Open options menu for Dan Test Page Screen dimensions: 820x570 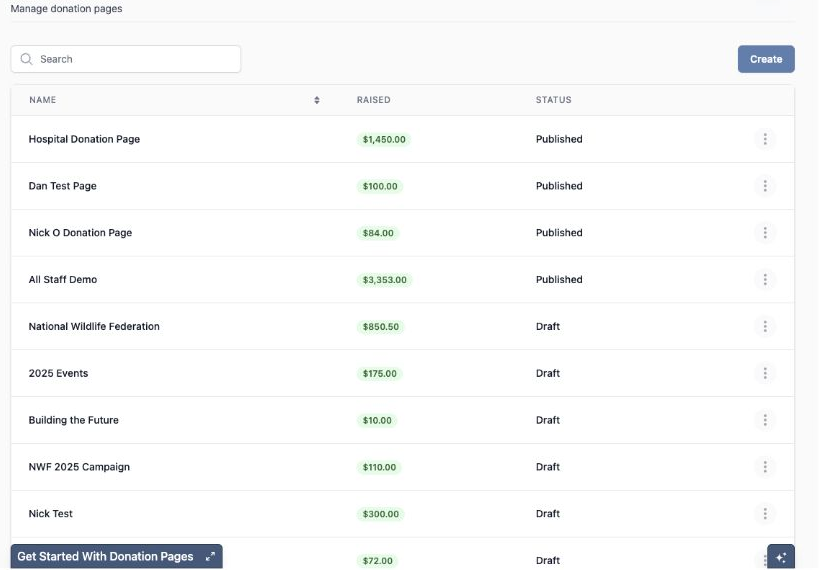[765, 186]
